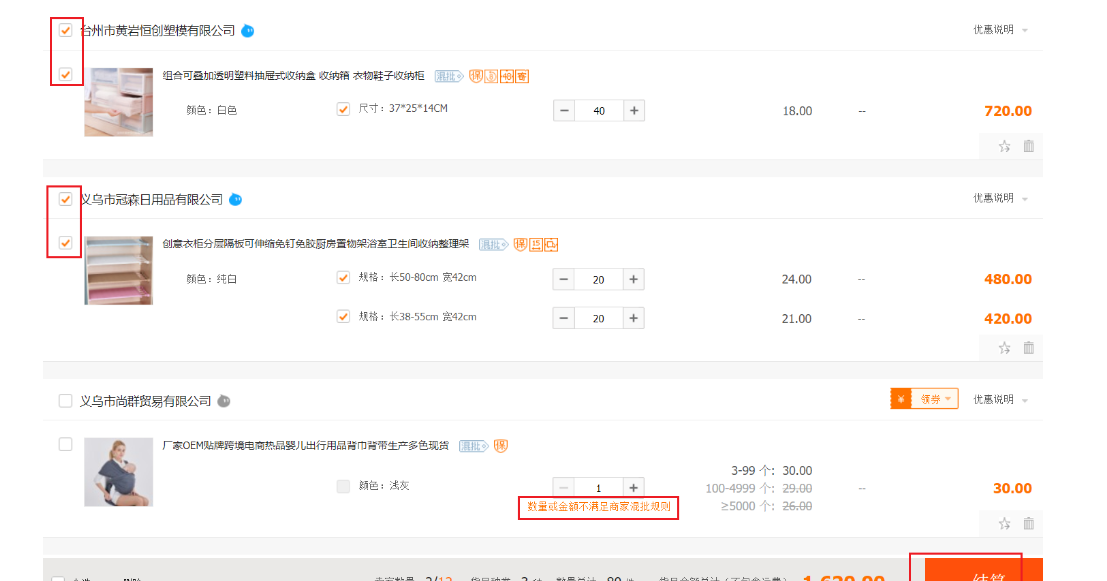This screenshot has height=581, width=1107.
Task: Click grey chat icon beside 义乌市尚群贸易有限公司
Action: (224, 402)
